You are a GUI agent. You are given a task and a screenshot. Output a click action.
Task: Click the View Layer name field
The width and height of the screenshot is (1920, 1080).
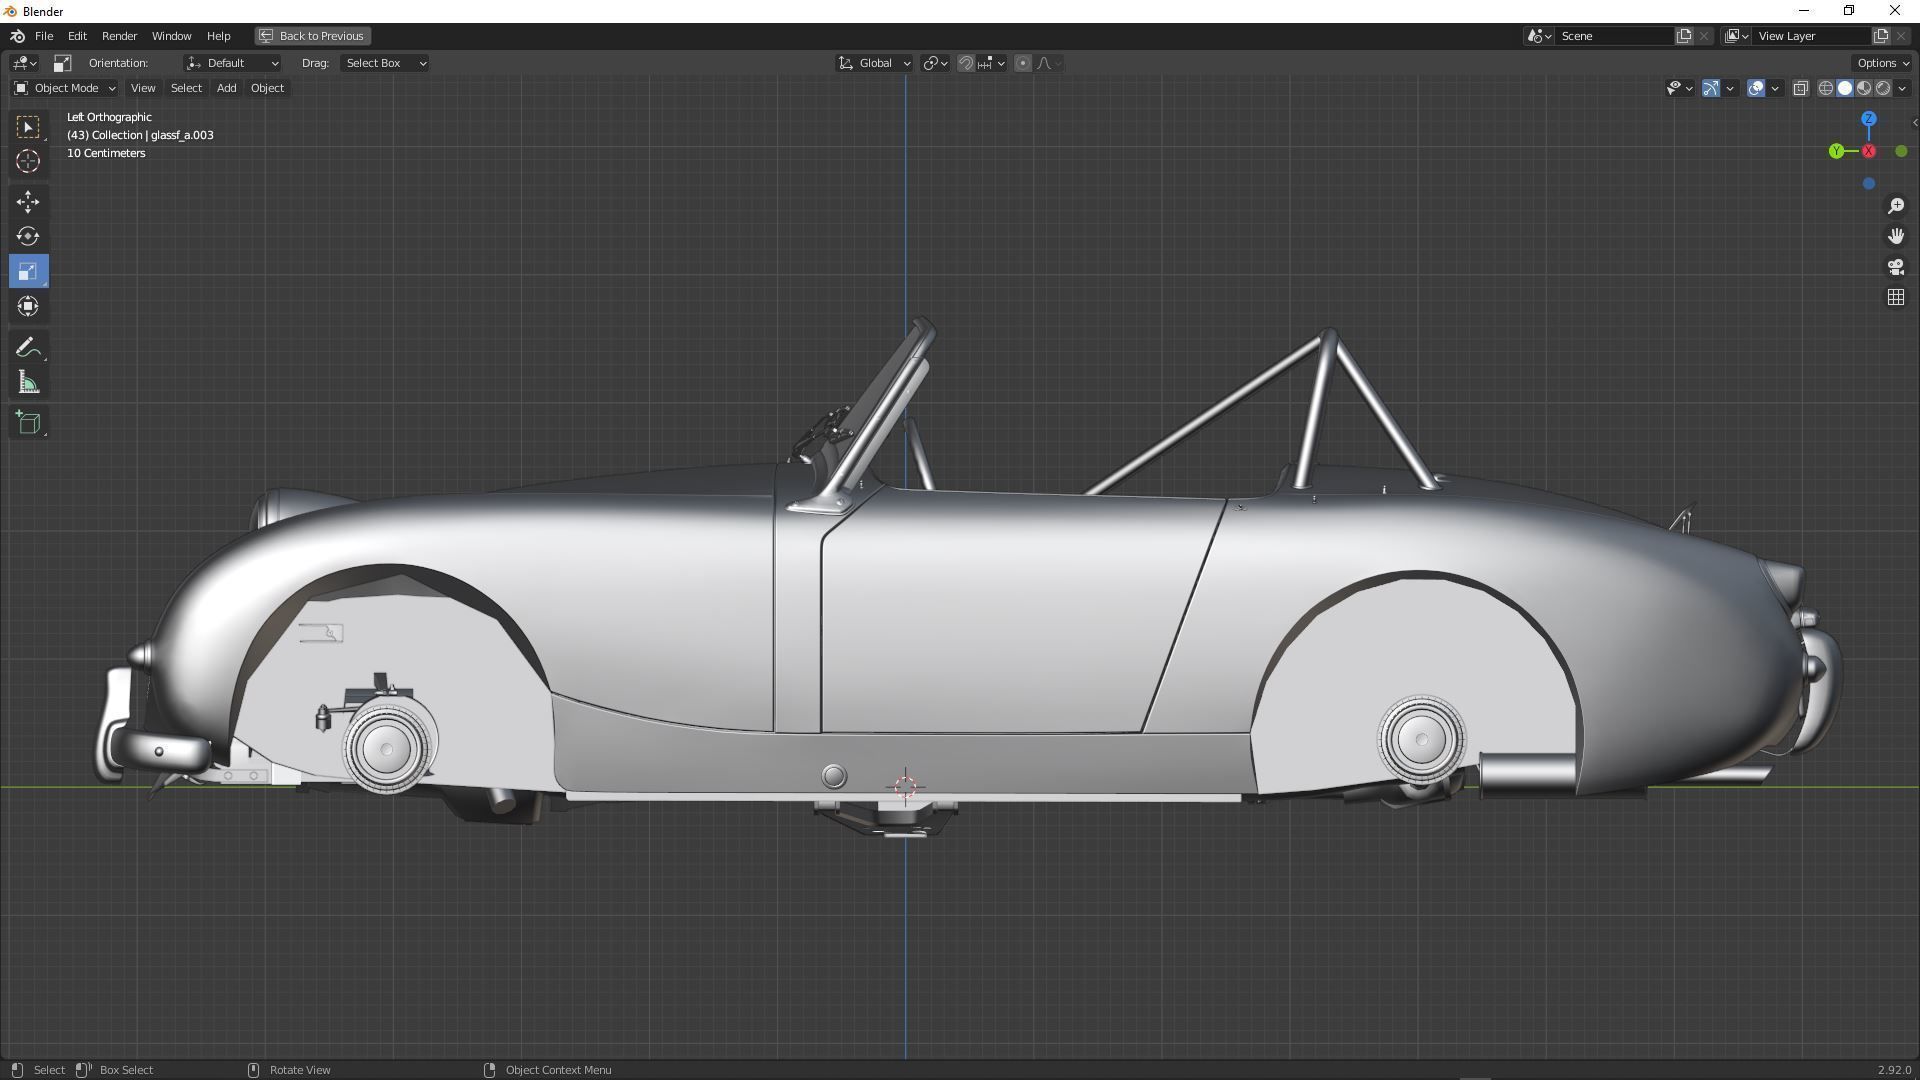click(x=1812, y=36)
